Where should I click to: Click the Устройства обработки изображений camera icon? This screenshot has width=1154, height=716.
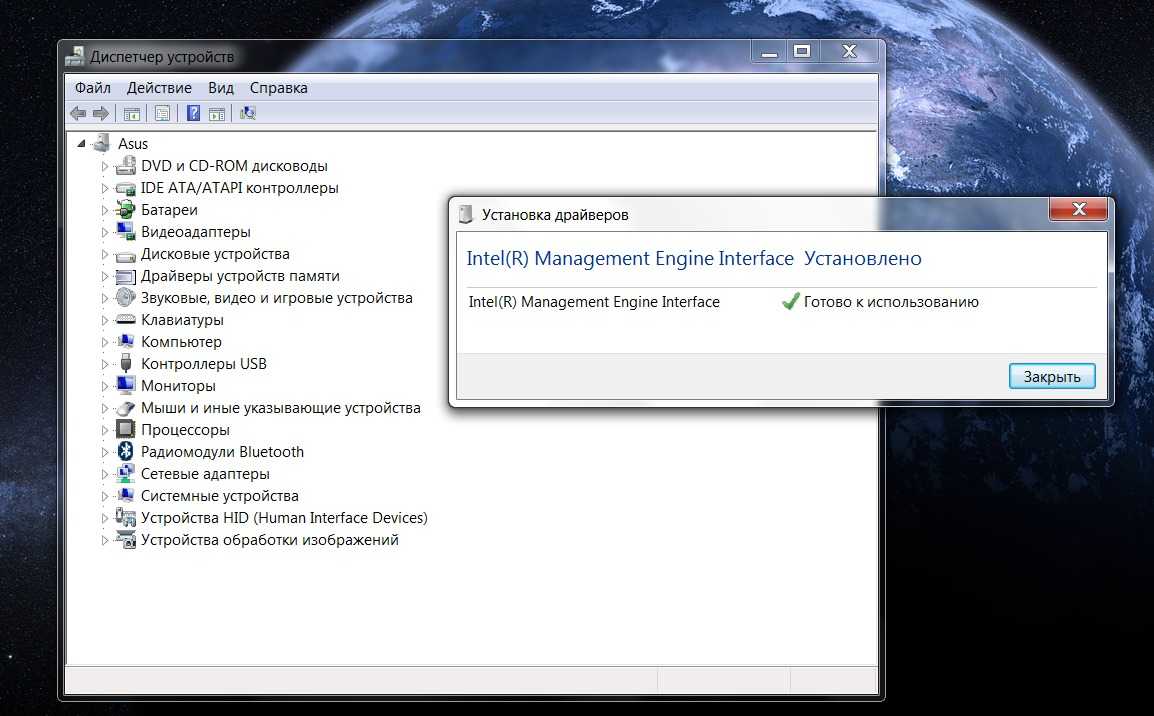point(126,539)
